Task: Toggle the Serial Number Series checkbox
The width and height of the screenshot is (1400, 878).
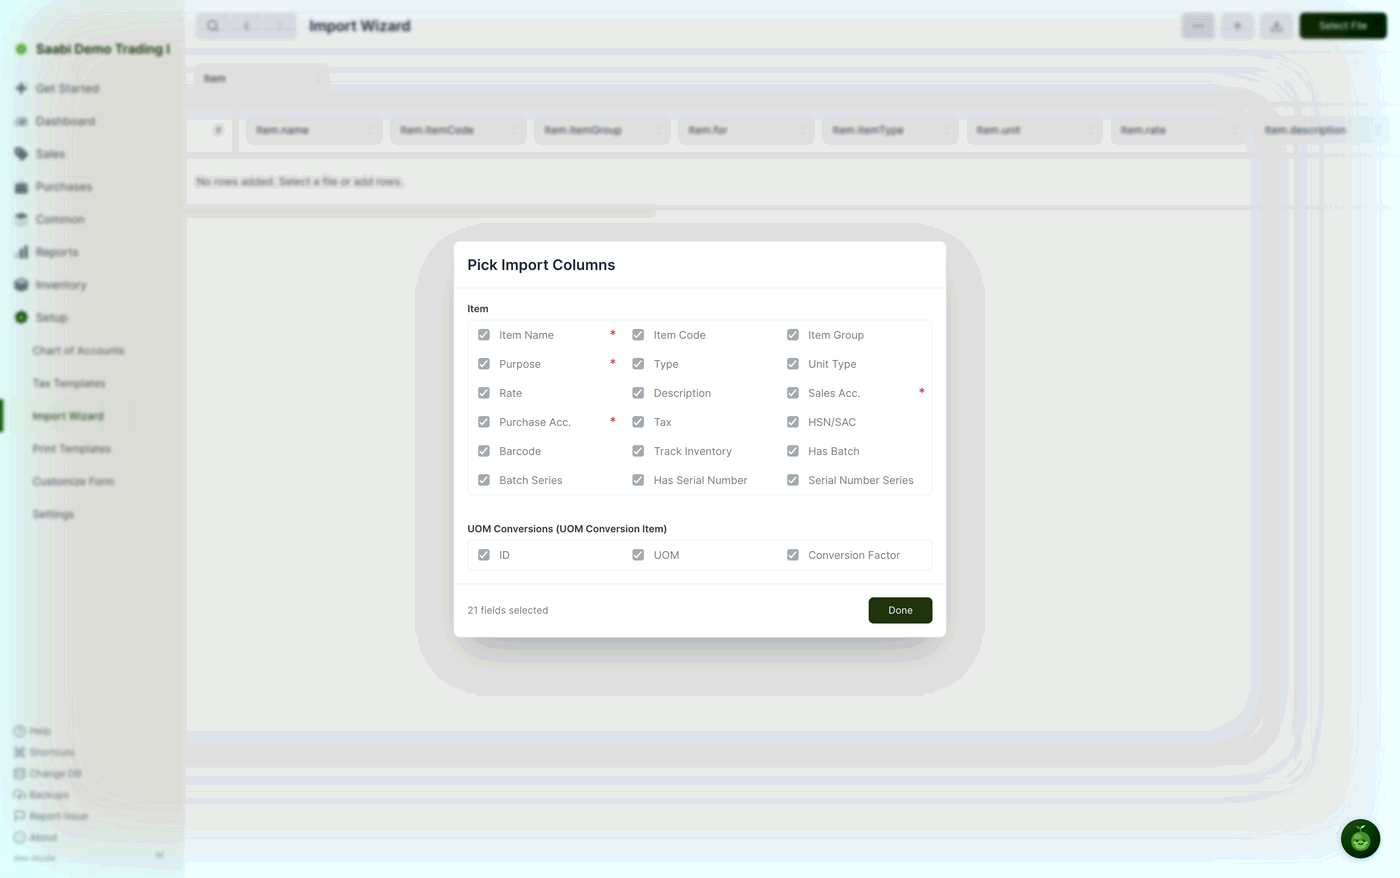Action: tap(793, 480)
